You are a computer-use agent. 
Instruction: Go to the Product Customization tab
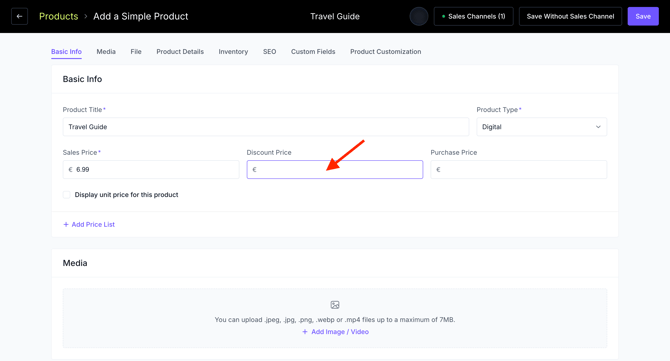coord(385,52)
